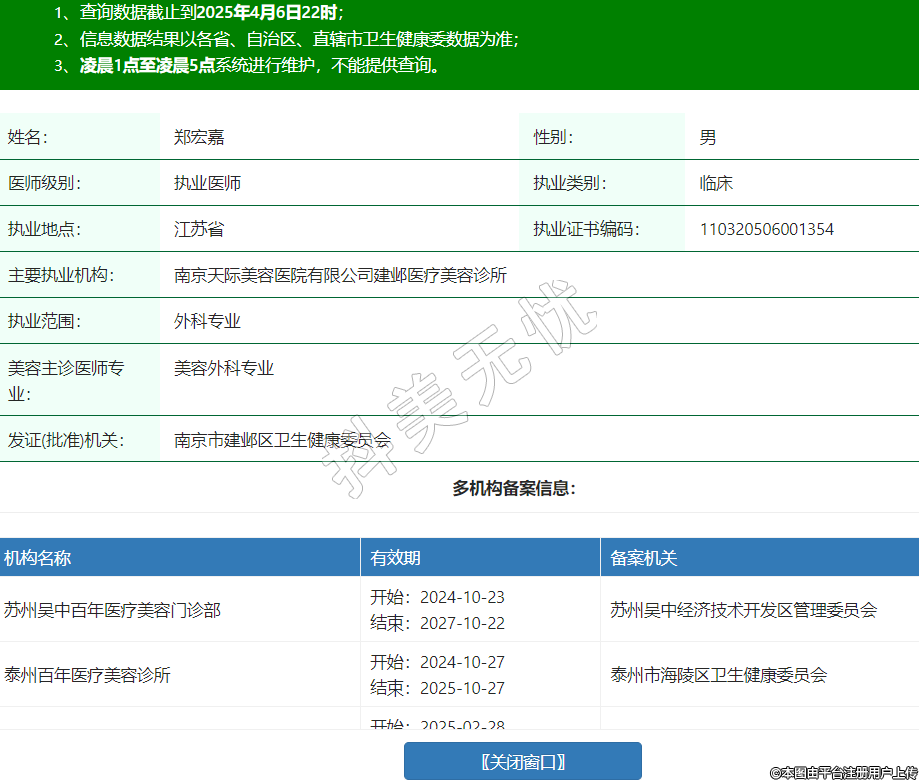The height and width of the screenshot is (780, 919).
Task: Click 南京天际美容医院有限公司建邺医疗美容诊所 institution text
Action: click(x=340, y=276)
